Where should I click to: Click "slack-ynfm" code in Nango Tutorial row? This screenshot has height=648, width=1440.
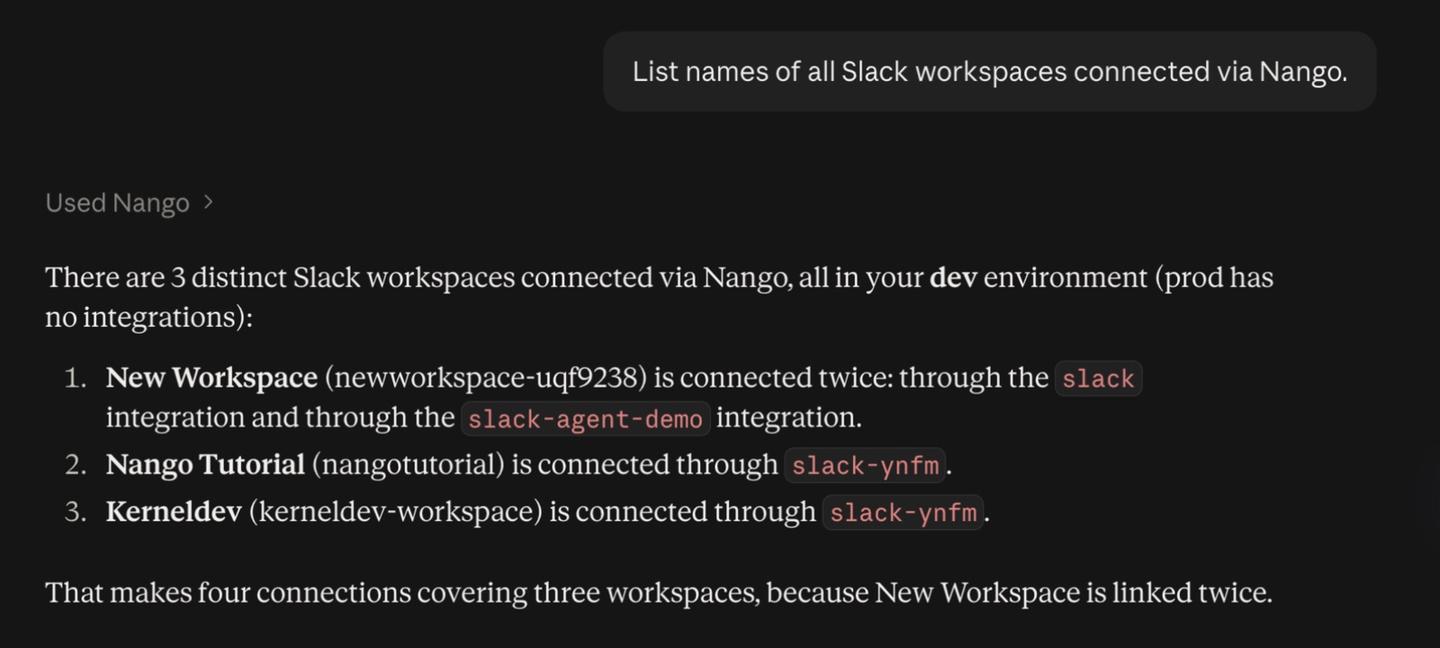pos(865,466)
